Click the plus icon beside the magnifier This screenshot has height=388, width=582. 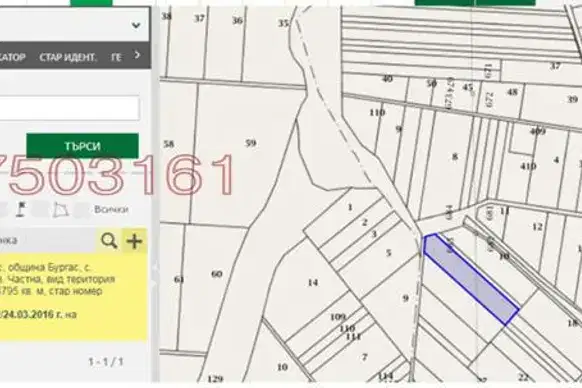pyautogui.click(x=134, y=241)
